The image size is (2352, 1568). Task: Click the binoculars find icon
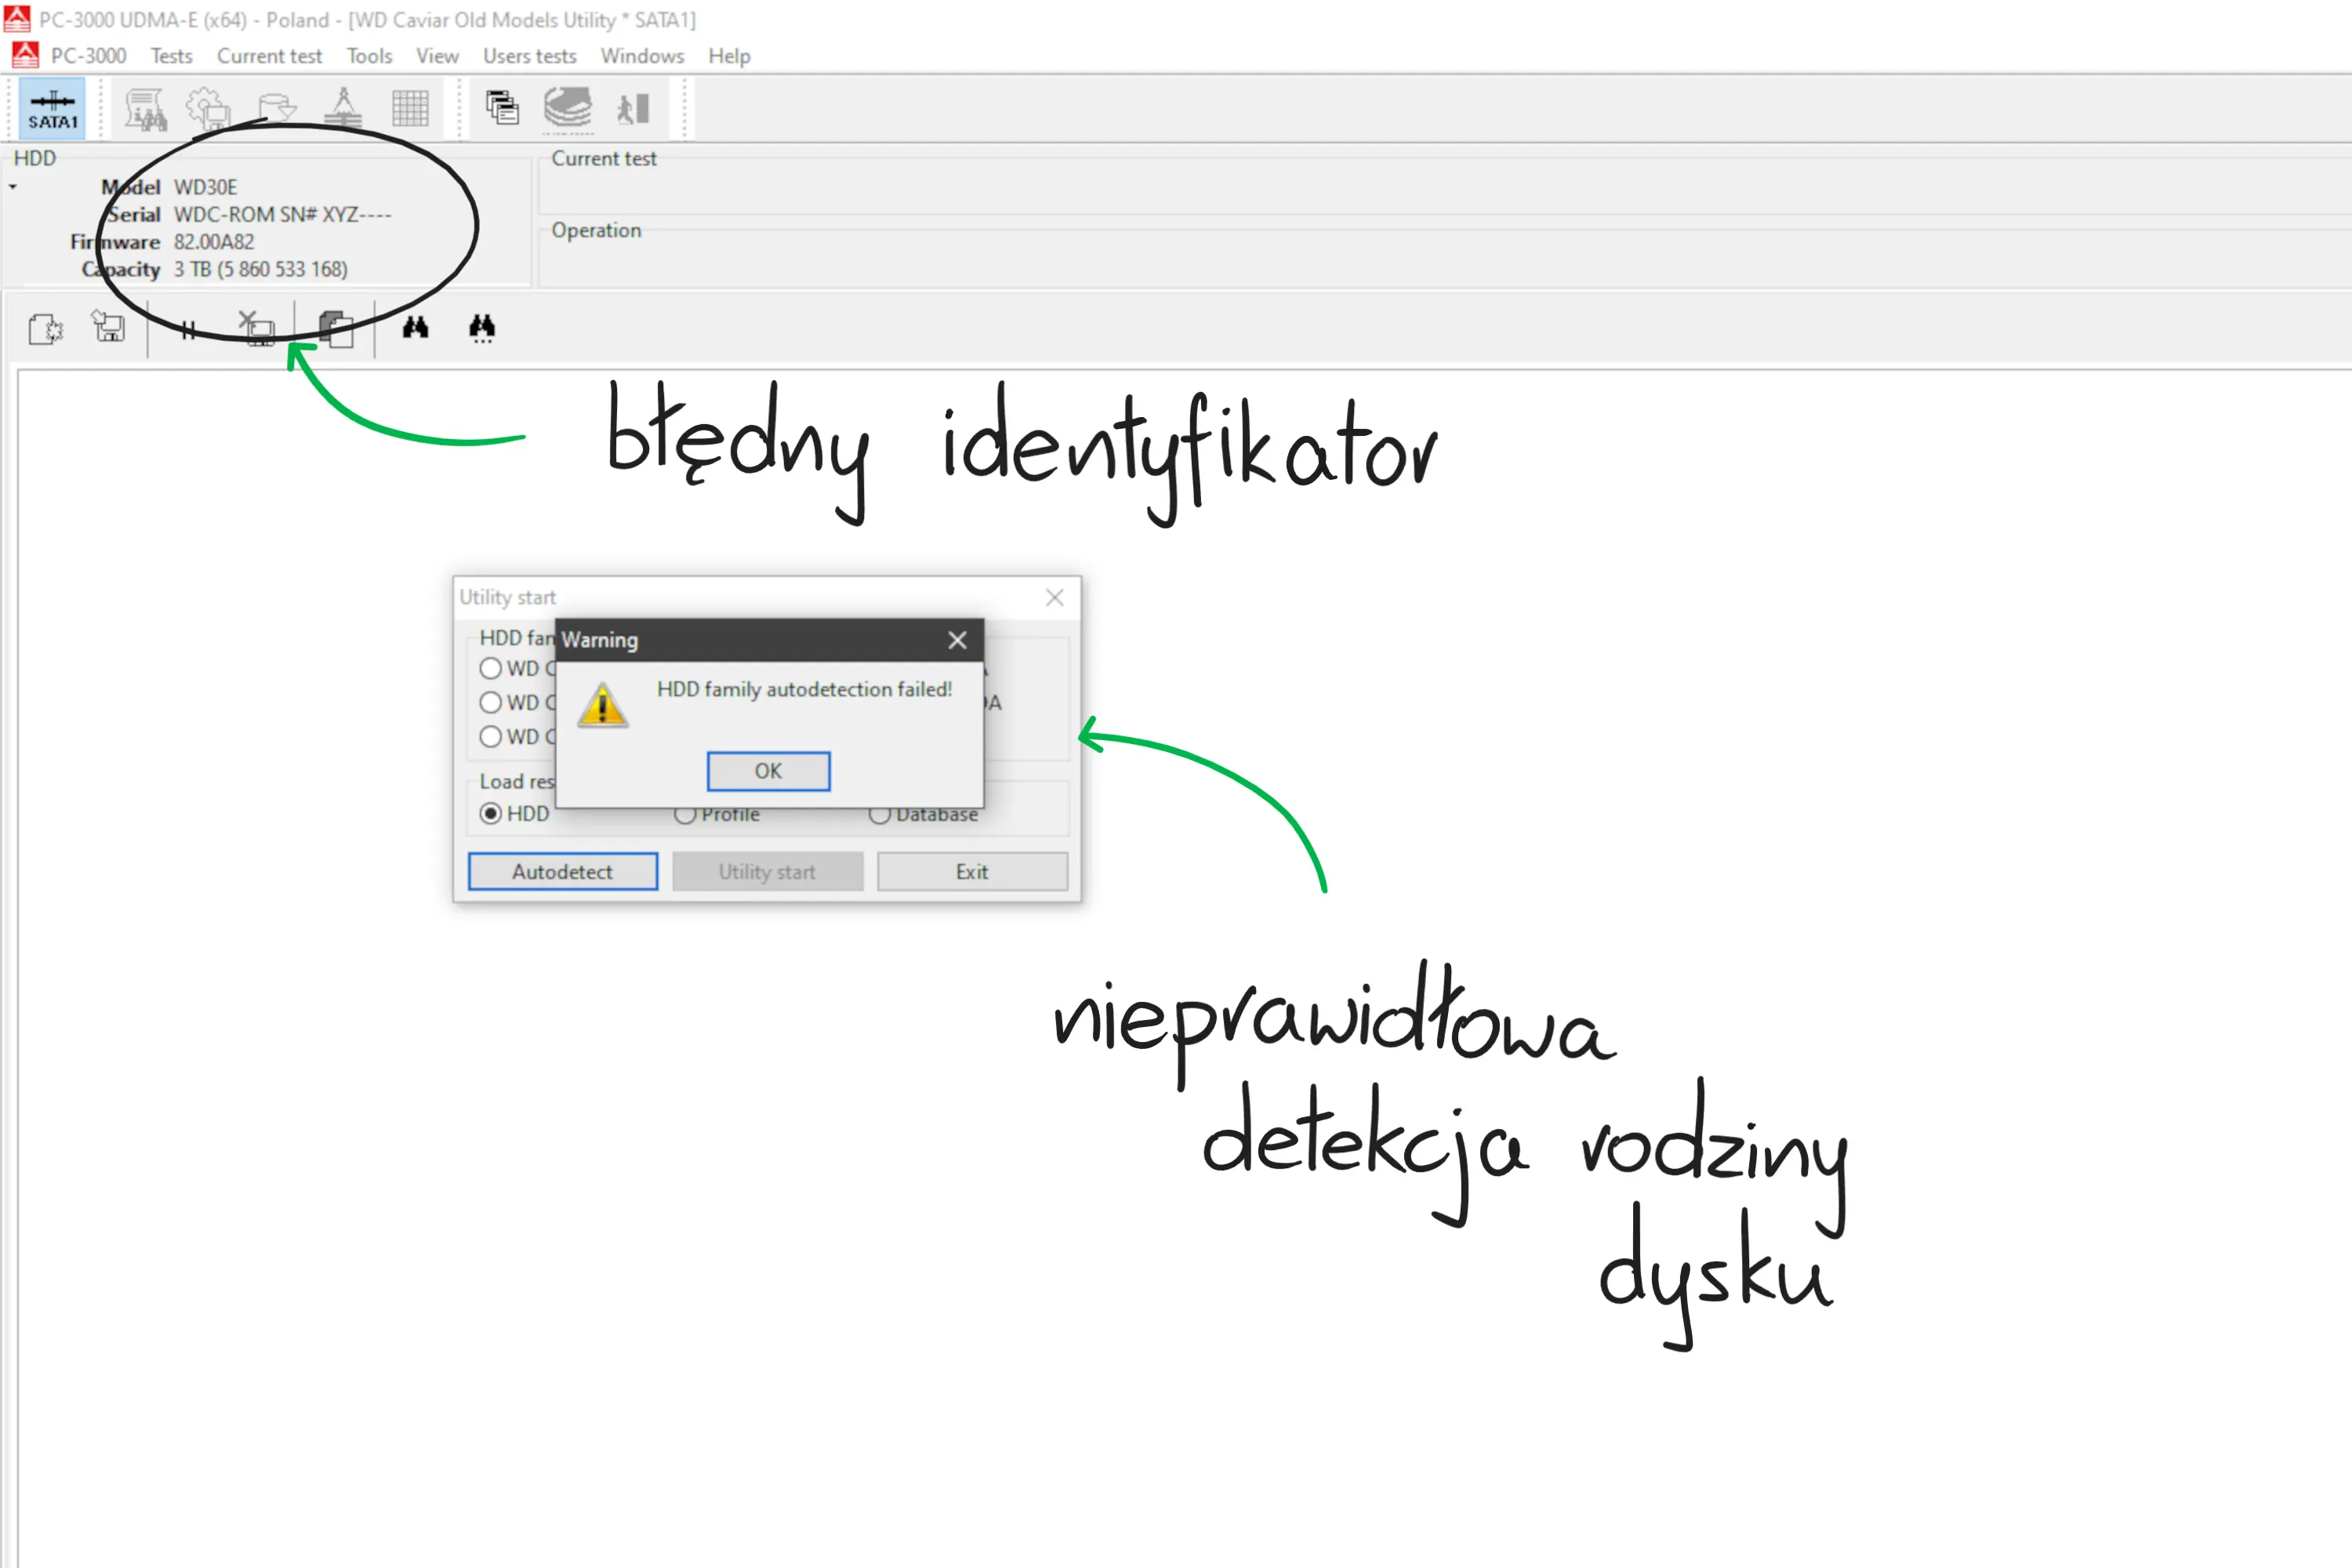[415, 327]
